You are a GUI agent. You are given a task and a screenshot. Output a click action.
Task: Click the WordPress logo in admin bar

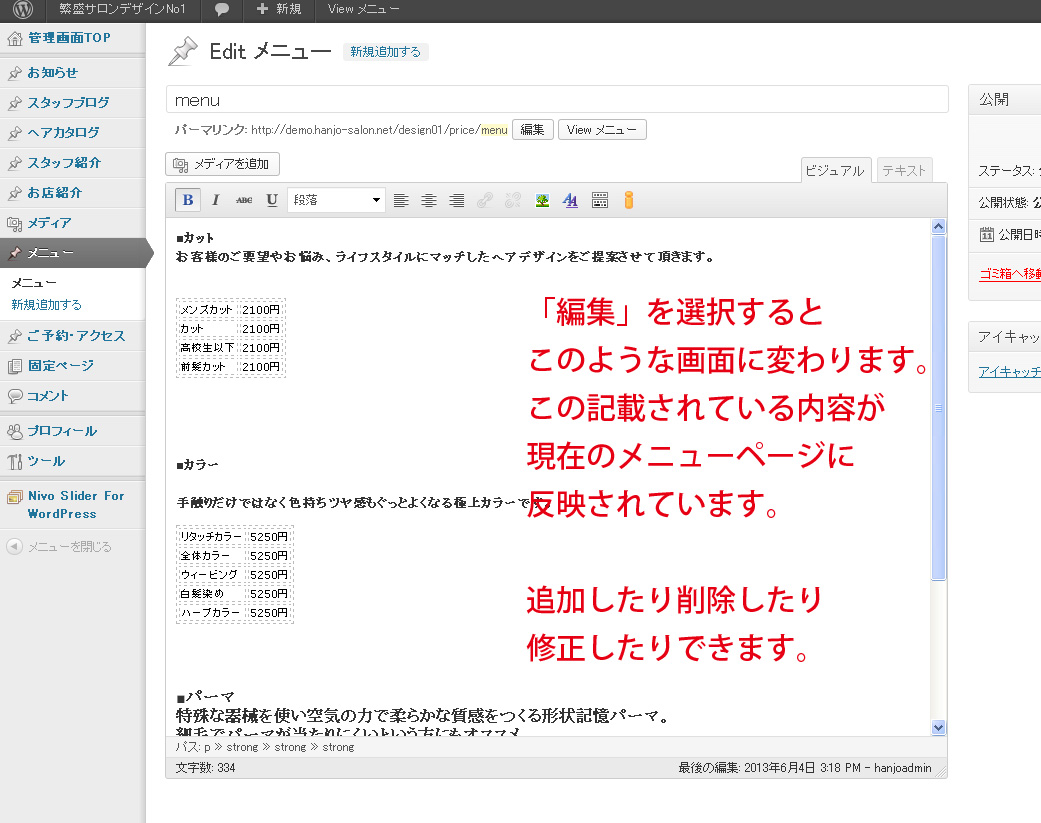coord(22,10)
